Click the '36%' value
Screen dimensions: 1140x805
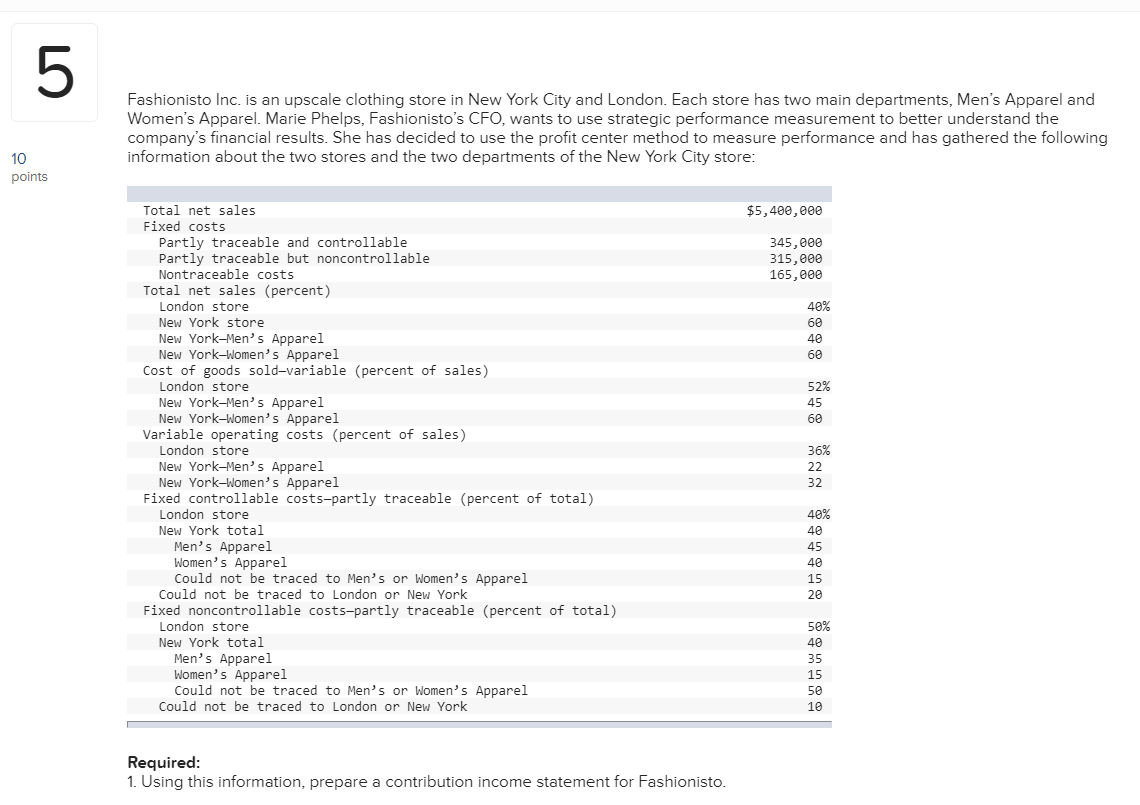[x=819, y=451]
